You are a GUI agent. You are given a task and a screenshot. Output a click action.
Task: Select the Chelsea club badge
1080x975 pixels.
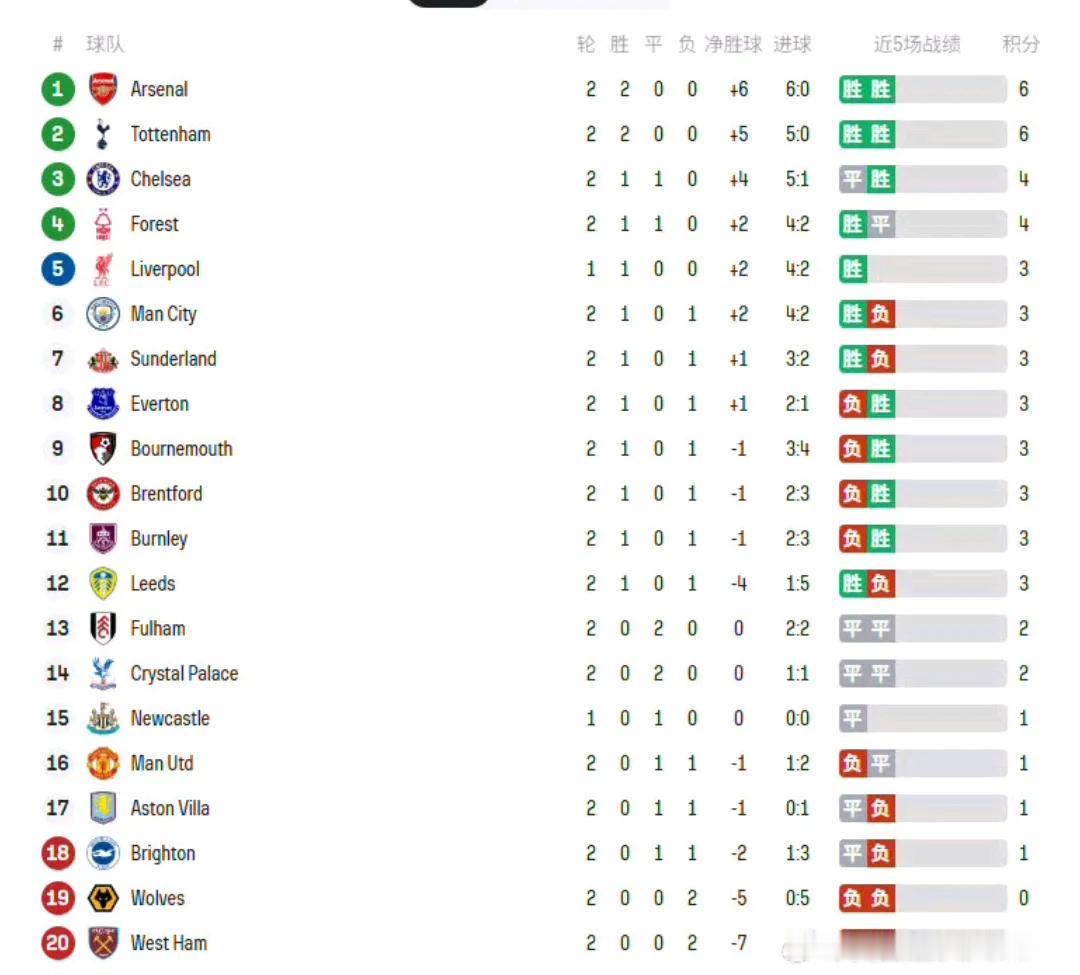[103, 179]
